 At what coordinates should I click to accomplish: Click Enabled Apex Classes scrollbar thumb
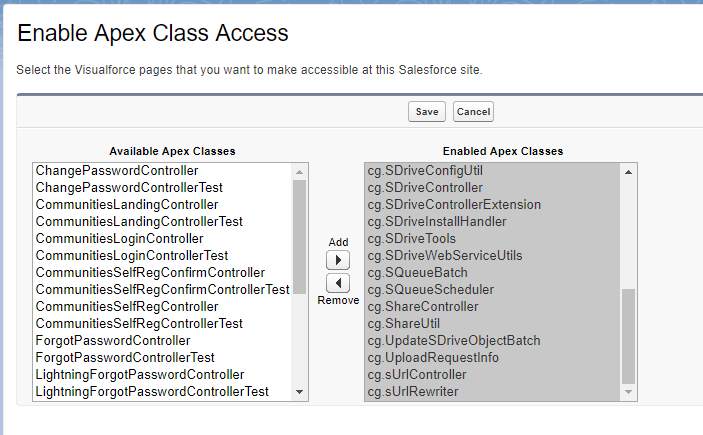(x=628, y=336)
